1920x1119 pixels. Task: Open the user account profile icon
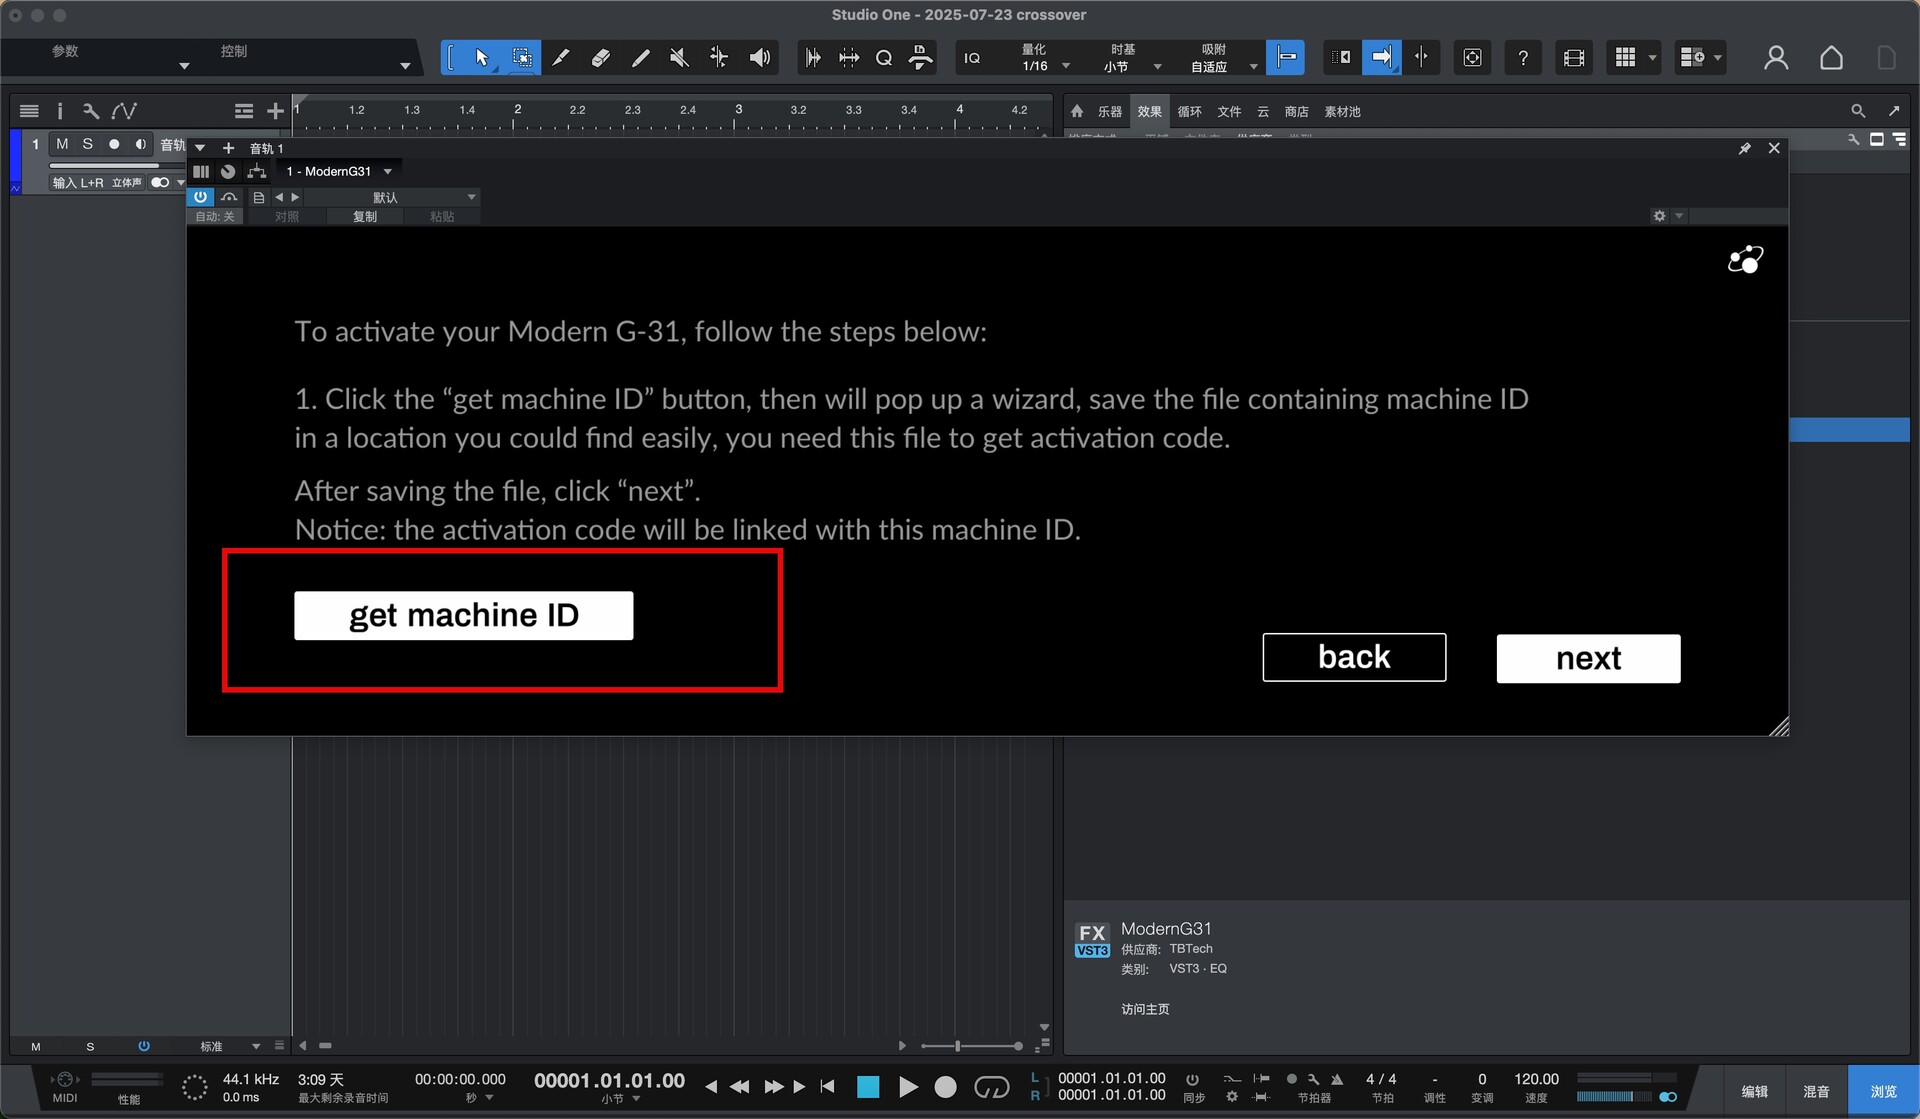click(x=1776, y=58)
